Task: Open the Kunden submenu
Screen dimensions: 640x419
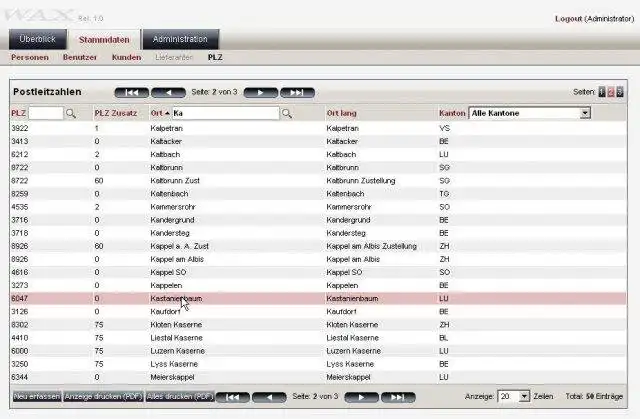Action: click(x=127, y=58)
